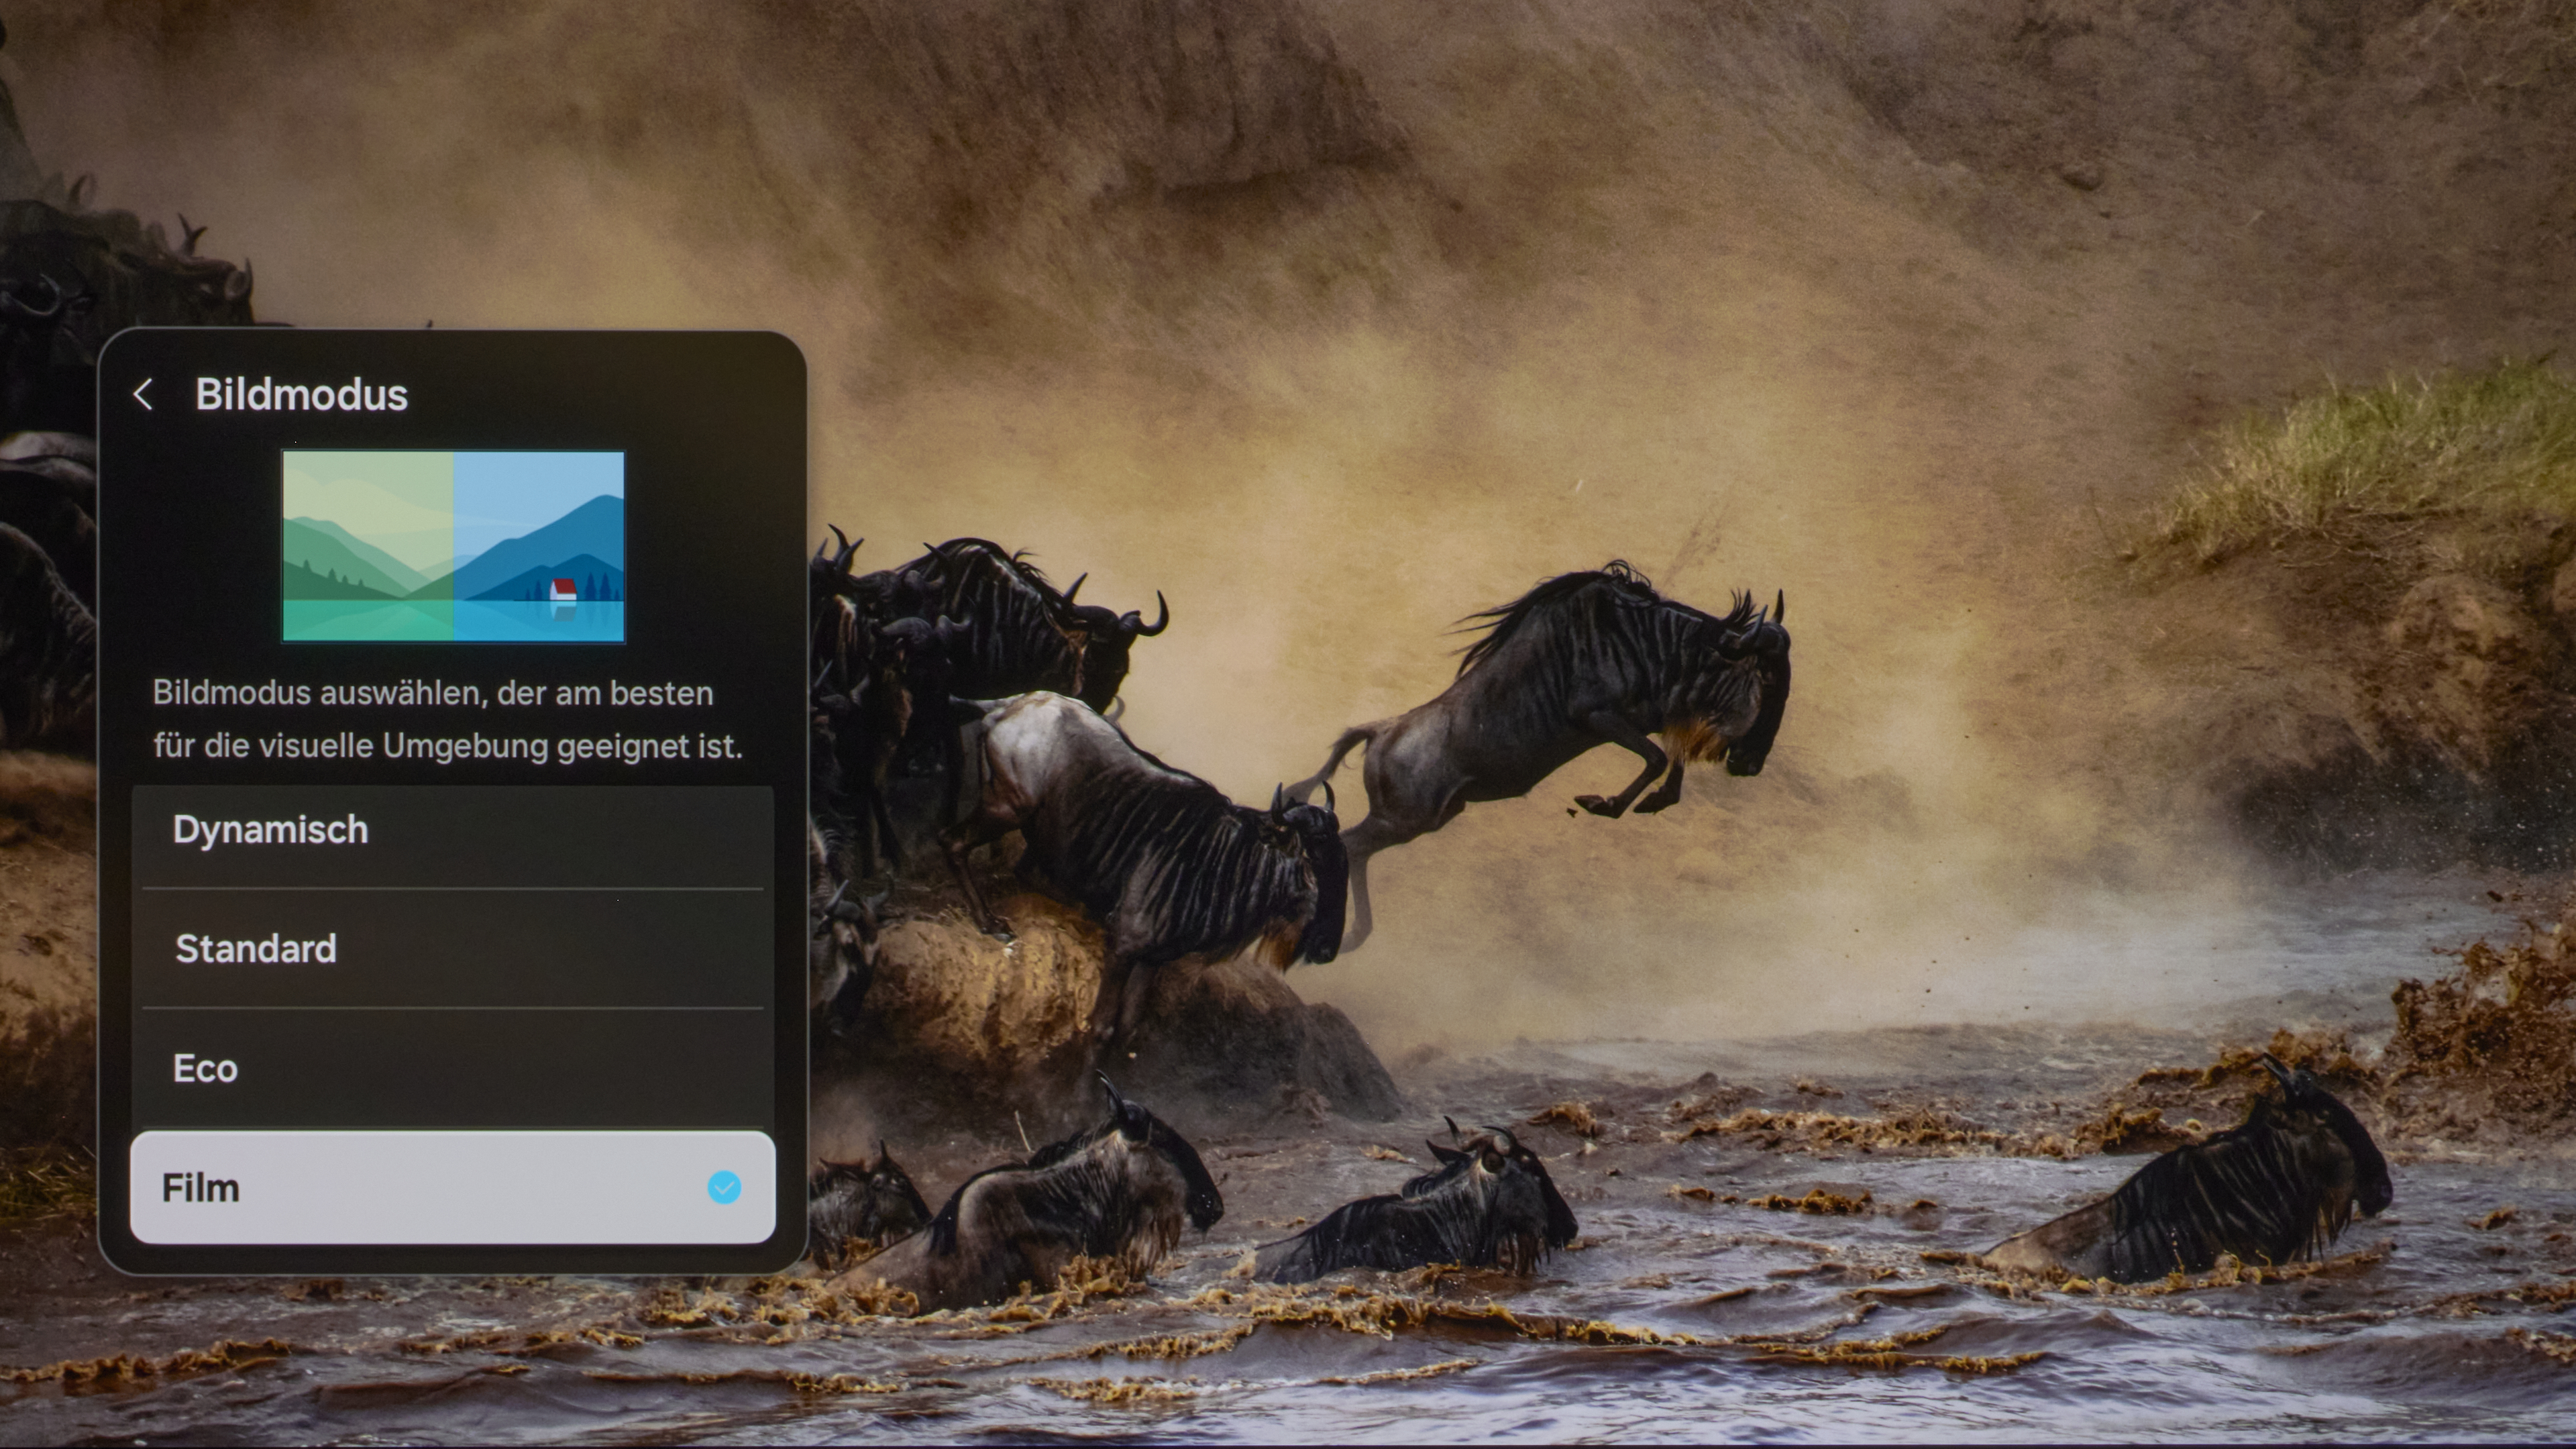Select the Film label in the highlighted row
Viewport: 2576px width, 1449px height.
pyautogui.click(x=201, y=1188)
